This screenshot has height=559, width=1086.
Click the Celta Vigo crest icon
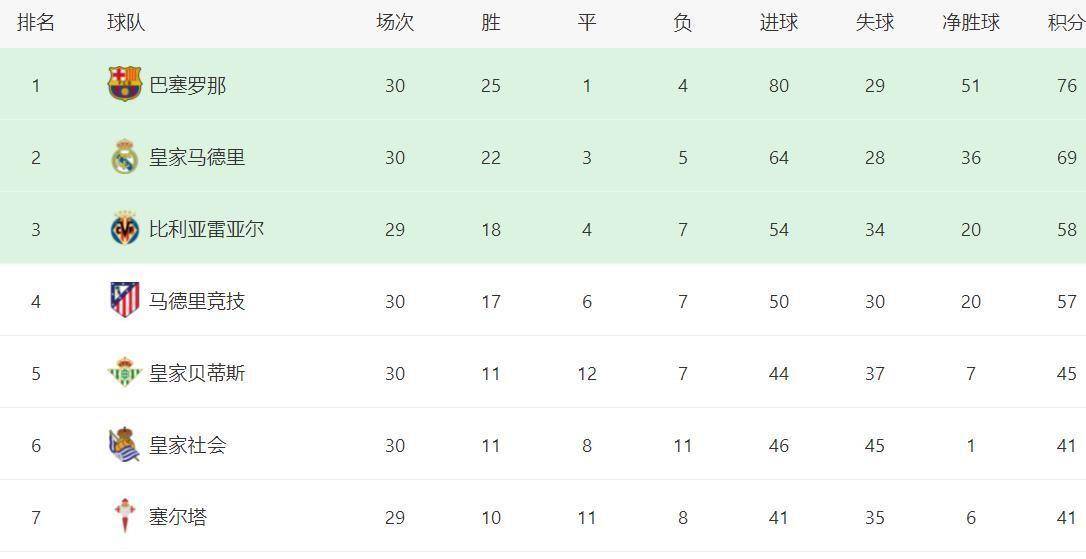[124, 516]
